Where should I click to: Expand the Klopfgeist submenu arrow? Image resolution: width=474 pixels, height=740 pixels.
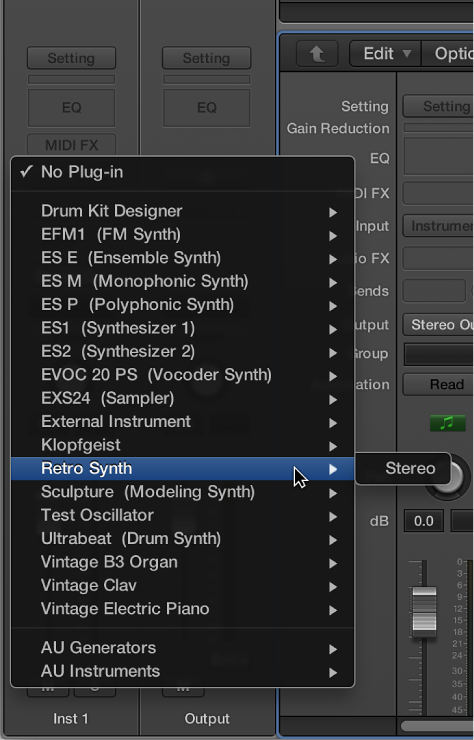pyautogui.click(x=333, y=446)
